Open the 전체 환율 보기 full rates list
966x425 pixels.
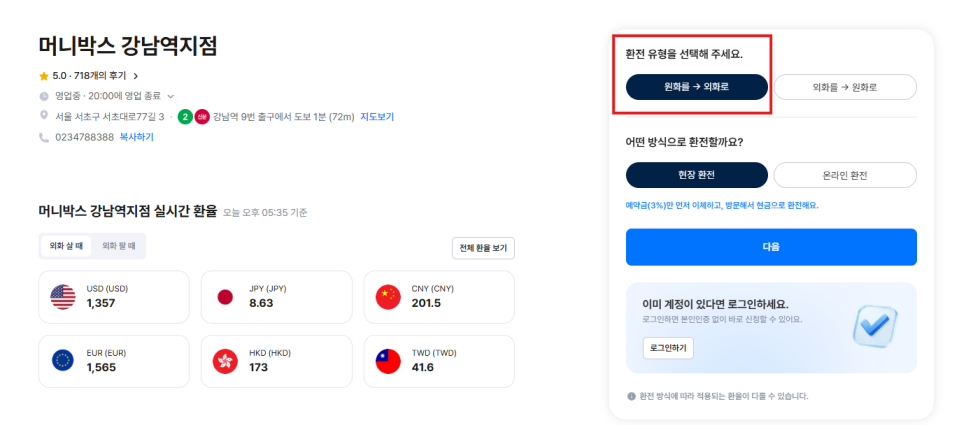click(x=483, y=248)
